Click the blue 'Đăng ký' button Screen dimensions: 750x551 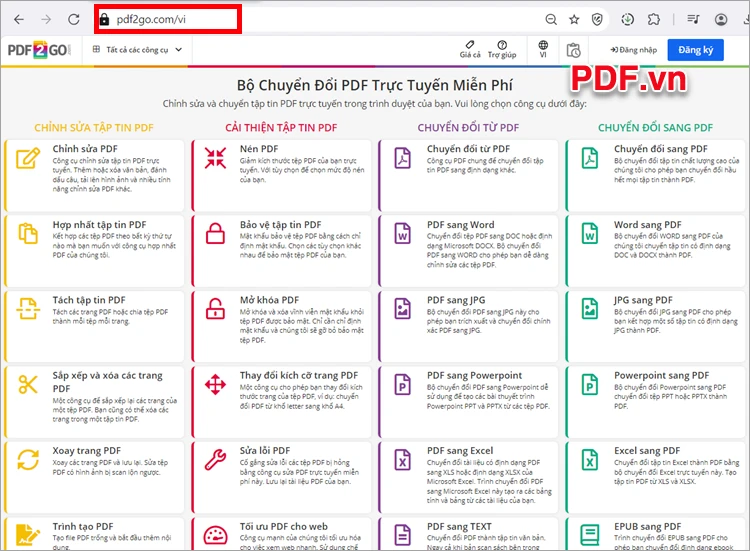[695, 50]
